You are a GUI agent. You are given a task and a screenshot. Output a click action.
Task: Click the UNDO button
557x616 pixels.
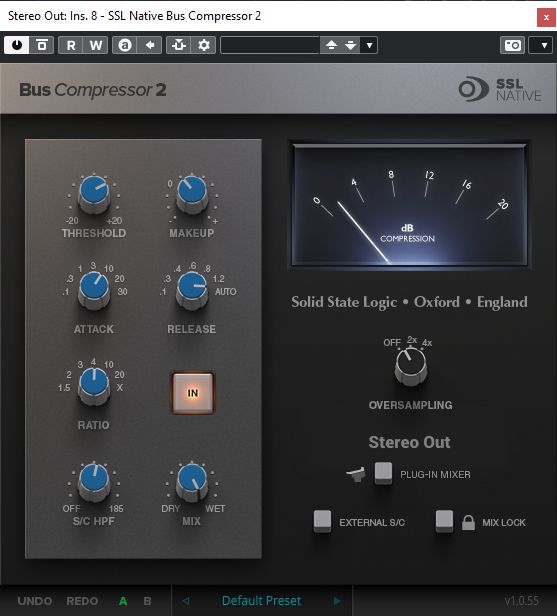coord(35,601)
